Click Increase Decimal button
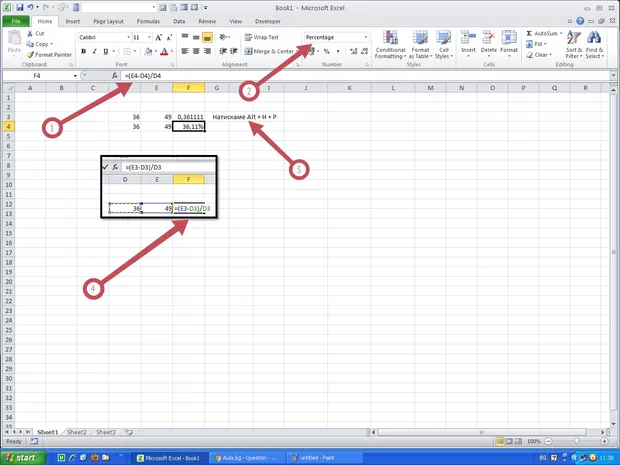Screen dimensions: 620x465 coord(353,51)
